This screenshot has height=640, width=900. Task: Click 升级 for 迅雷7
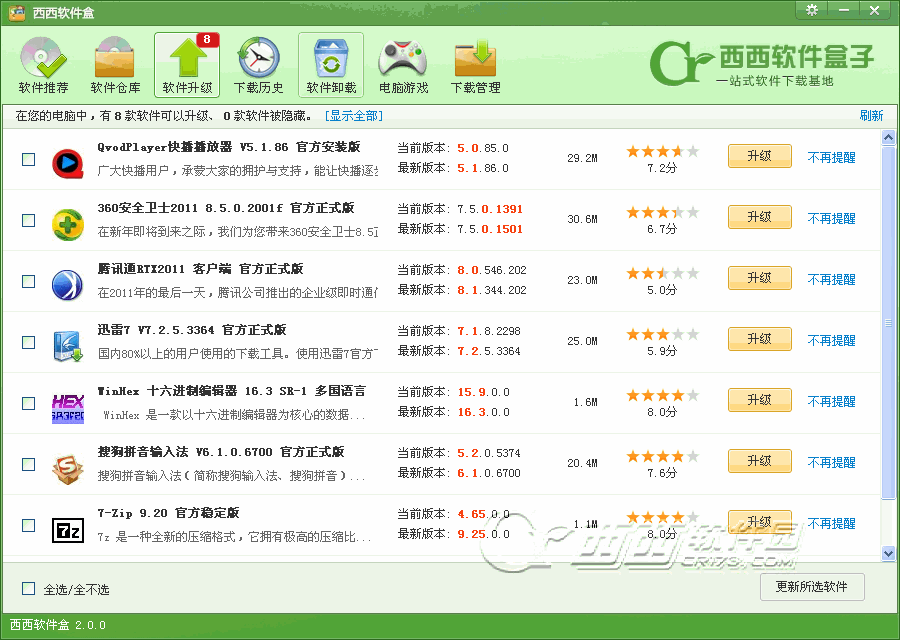(x=760, y=339)
